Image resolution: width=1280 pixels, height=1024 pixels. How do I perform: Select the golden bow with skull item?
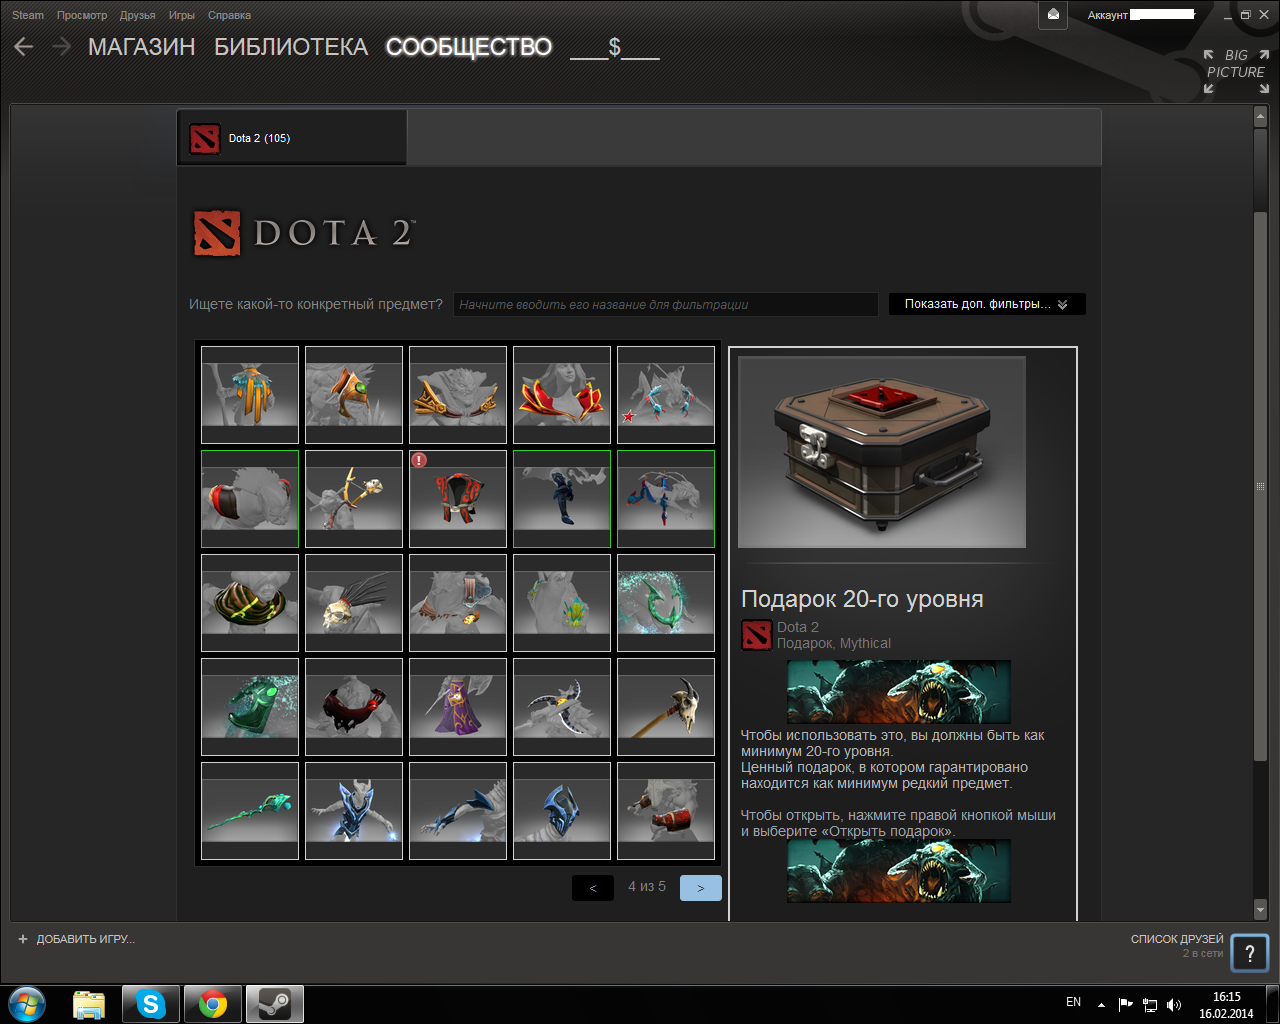[354, 499]
